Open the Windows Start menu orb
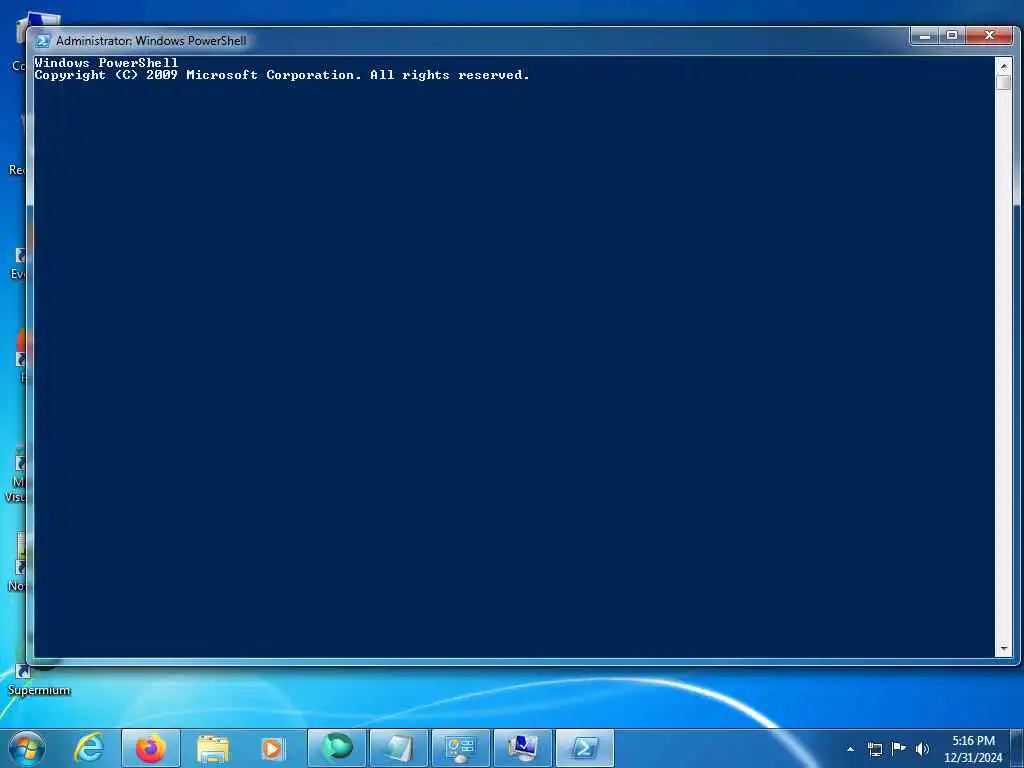Screen dimensions: 1024x768 [27, 748]
